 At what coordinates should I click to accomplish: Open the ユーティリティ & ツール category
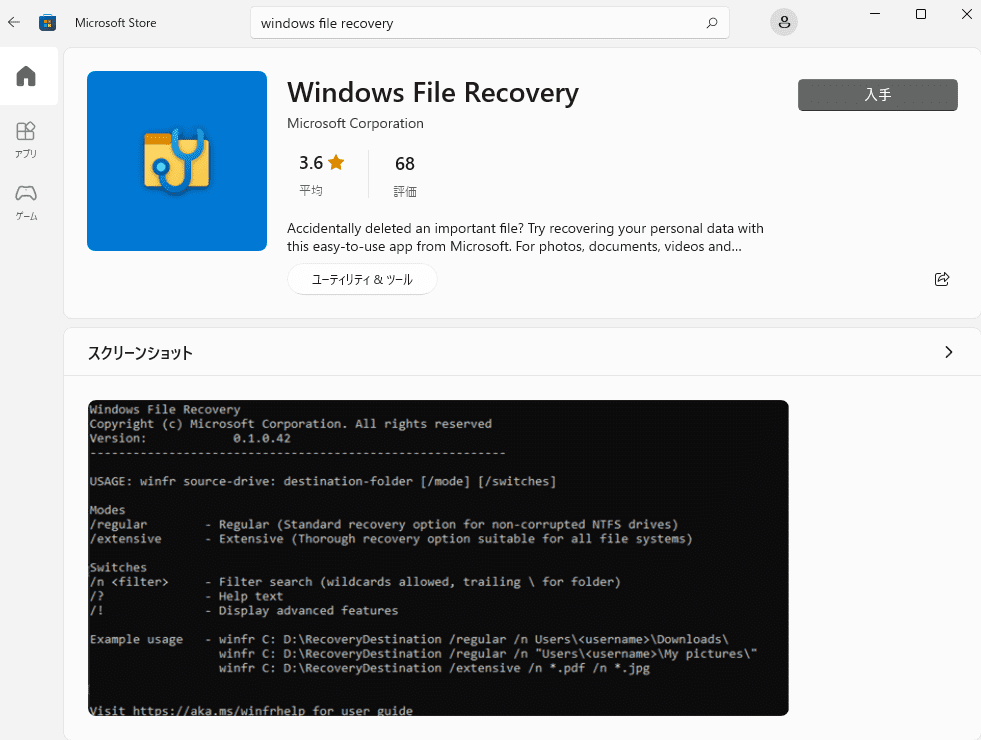tap(362, 280)
